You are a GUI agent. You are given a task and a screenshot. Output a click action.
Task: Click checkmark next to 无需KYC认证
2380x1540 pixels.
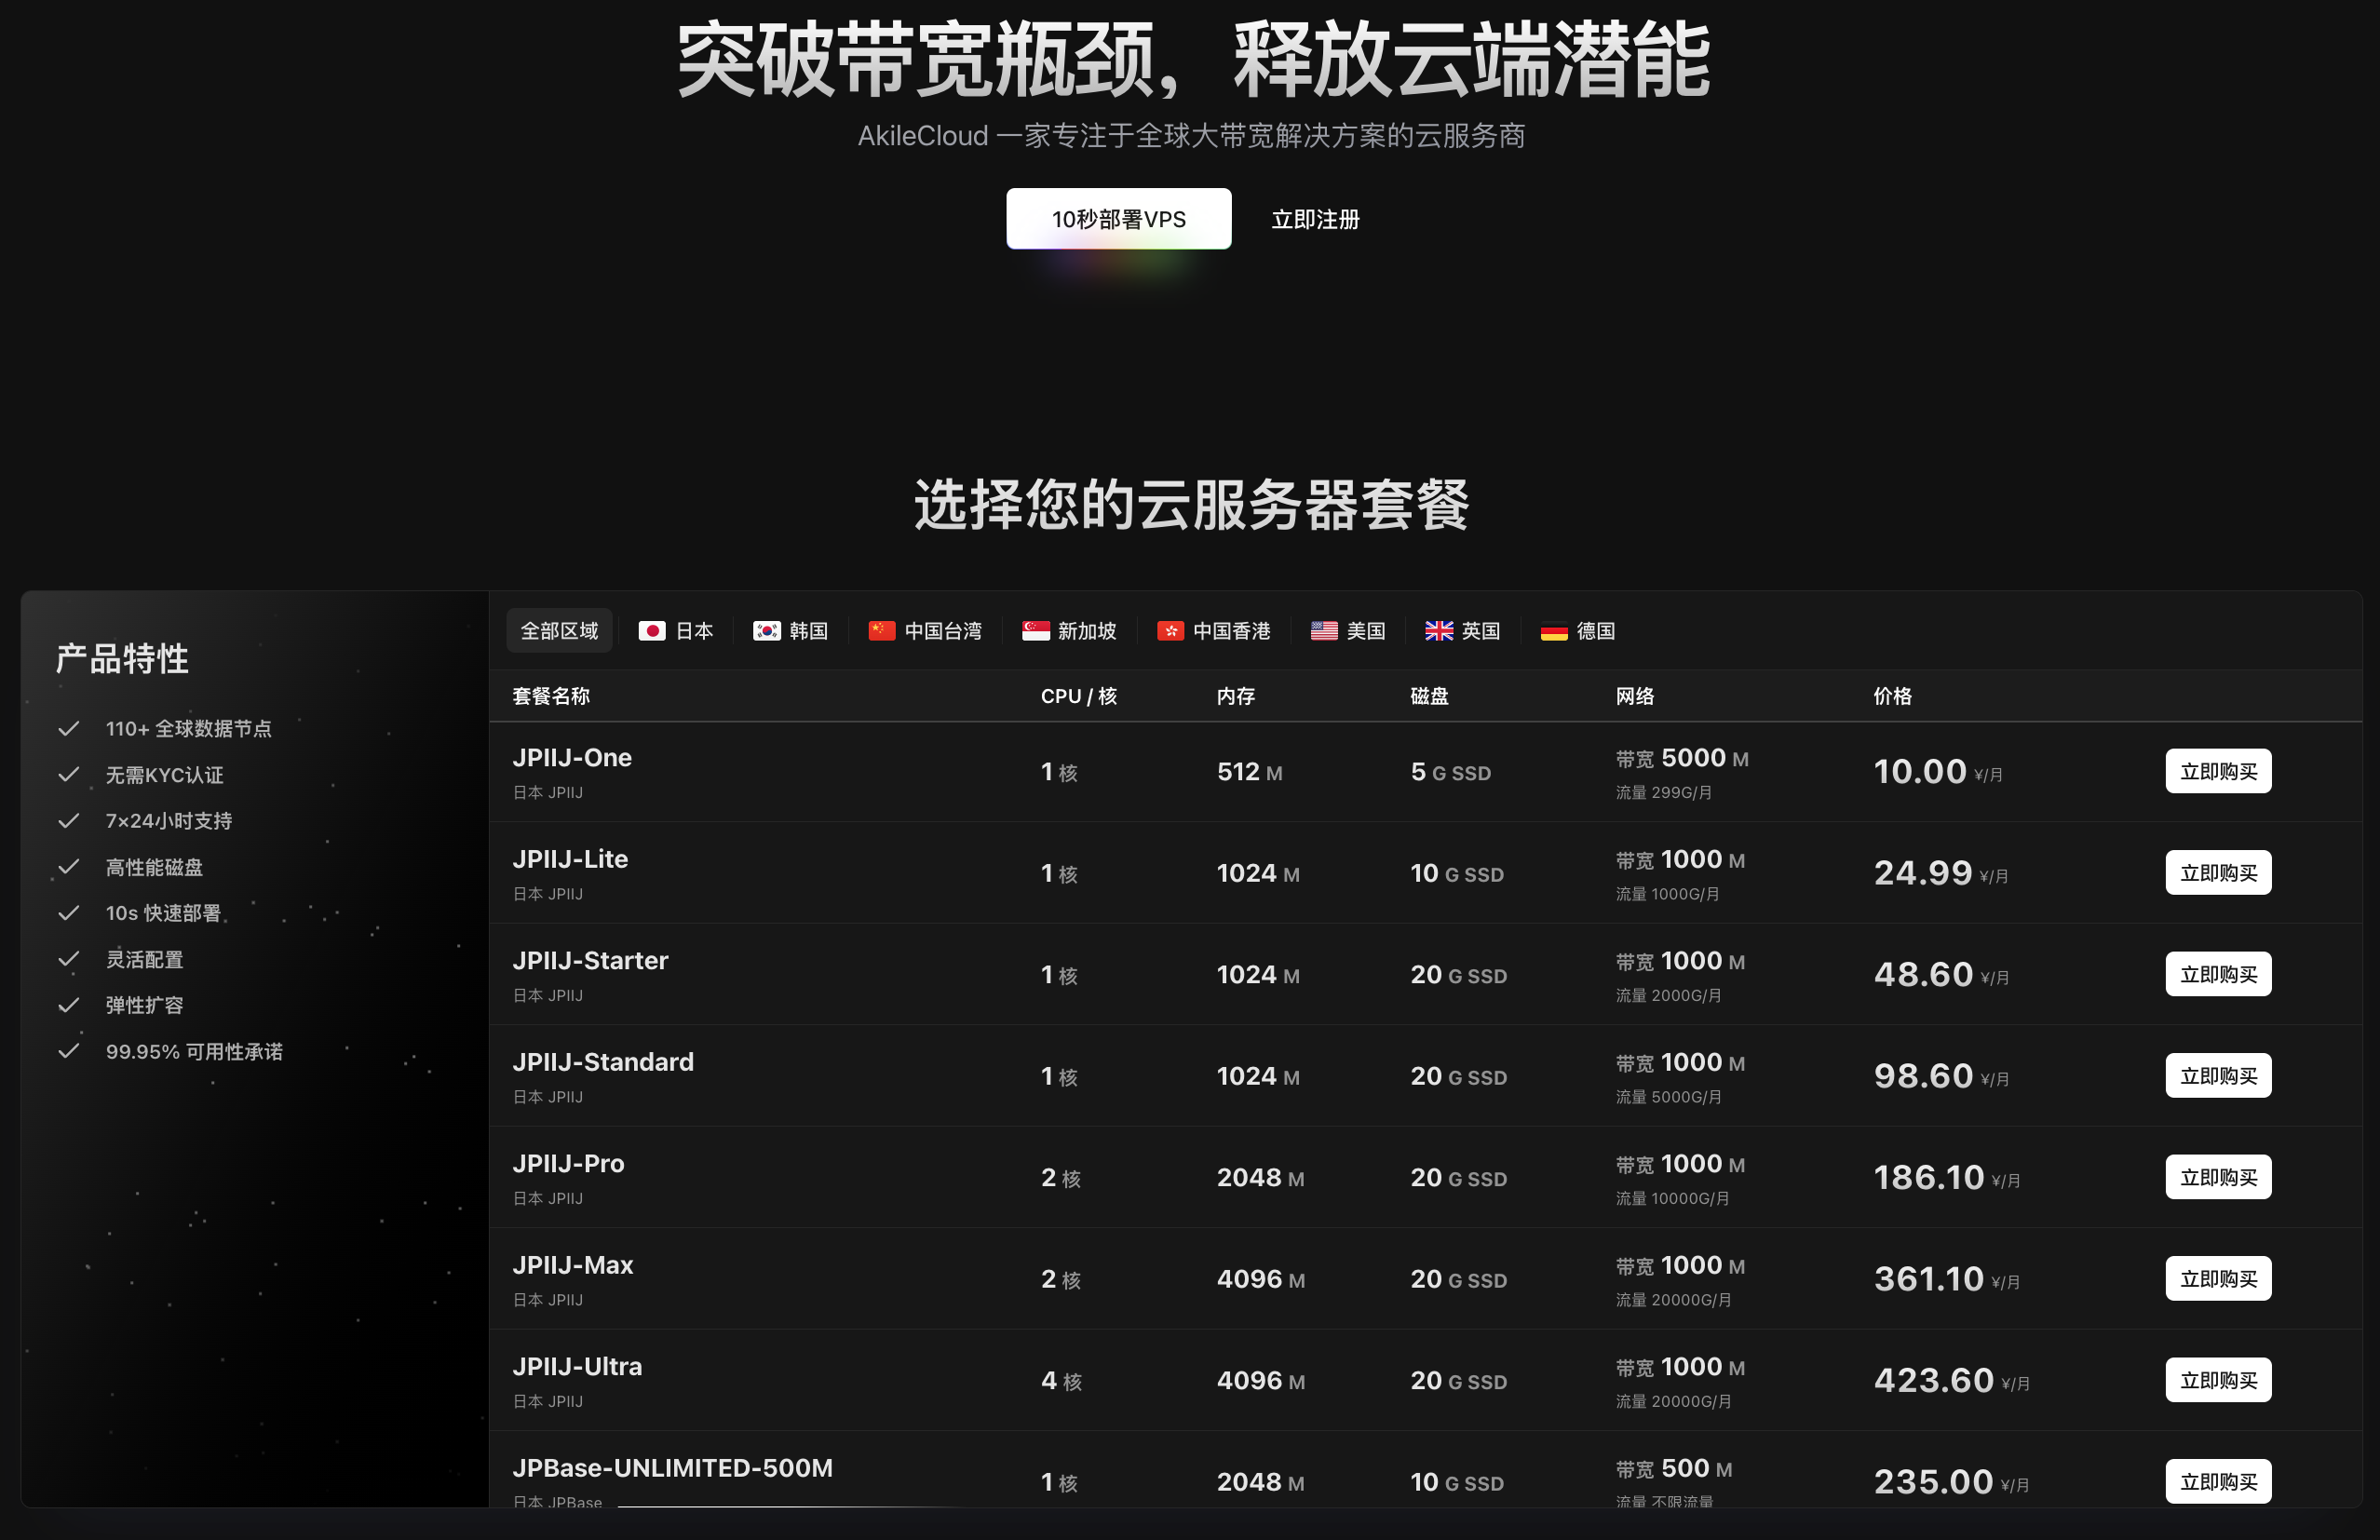click(68, 775)
